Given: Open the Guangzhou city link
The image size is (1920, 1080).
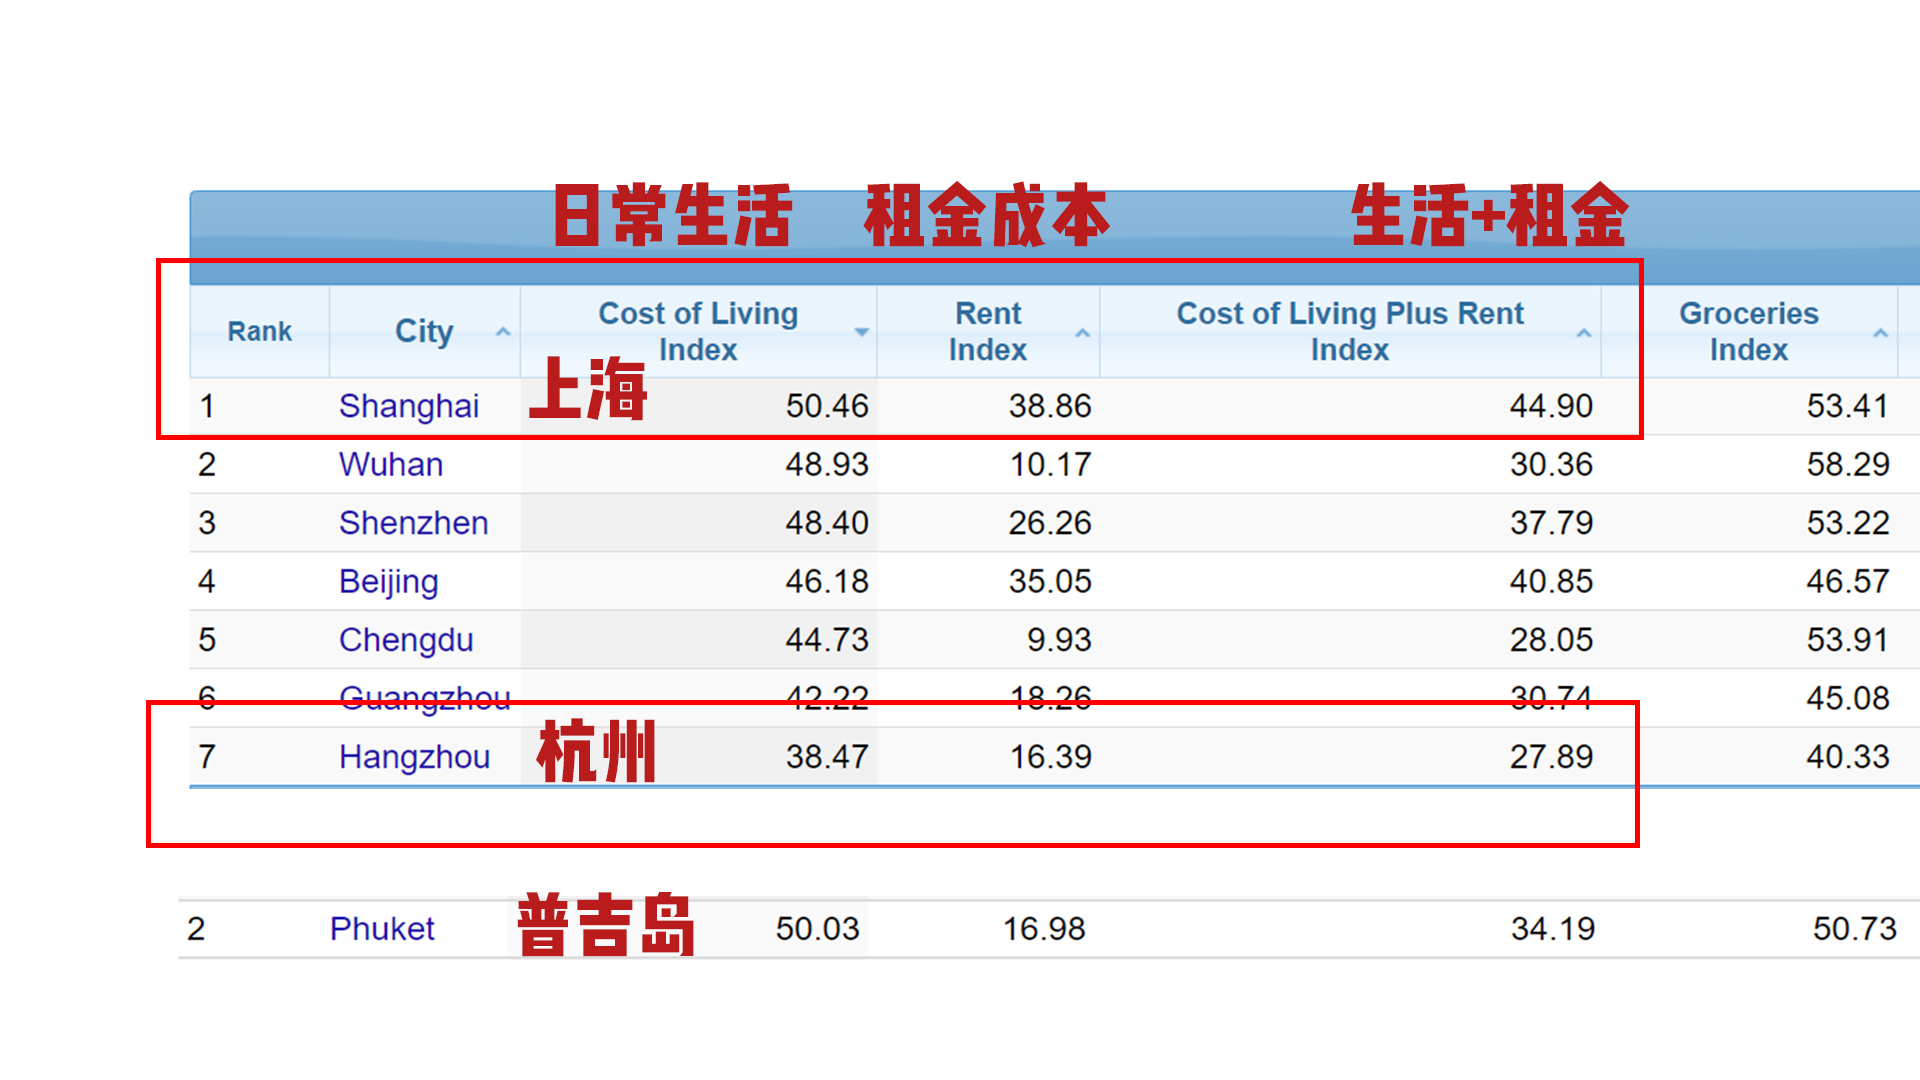Looking at the screenshot, I should 424,697.
